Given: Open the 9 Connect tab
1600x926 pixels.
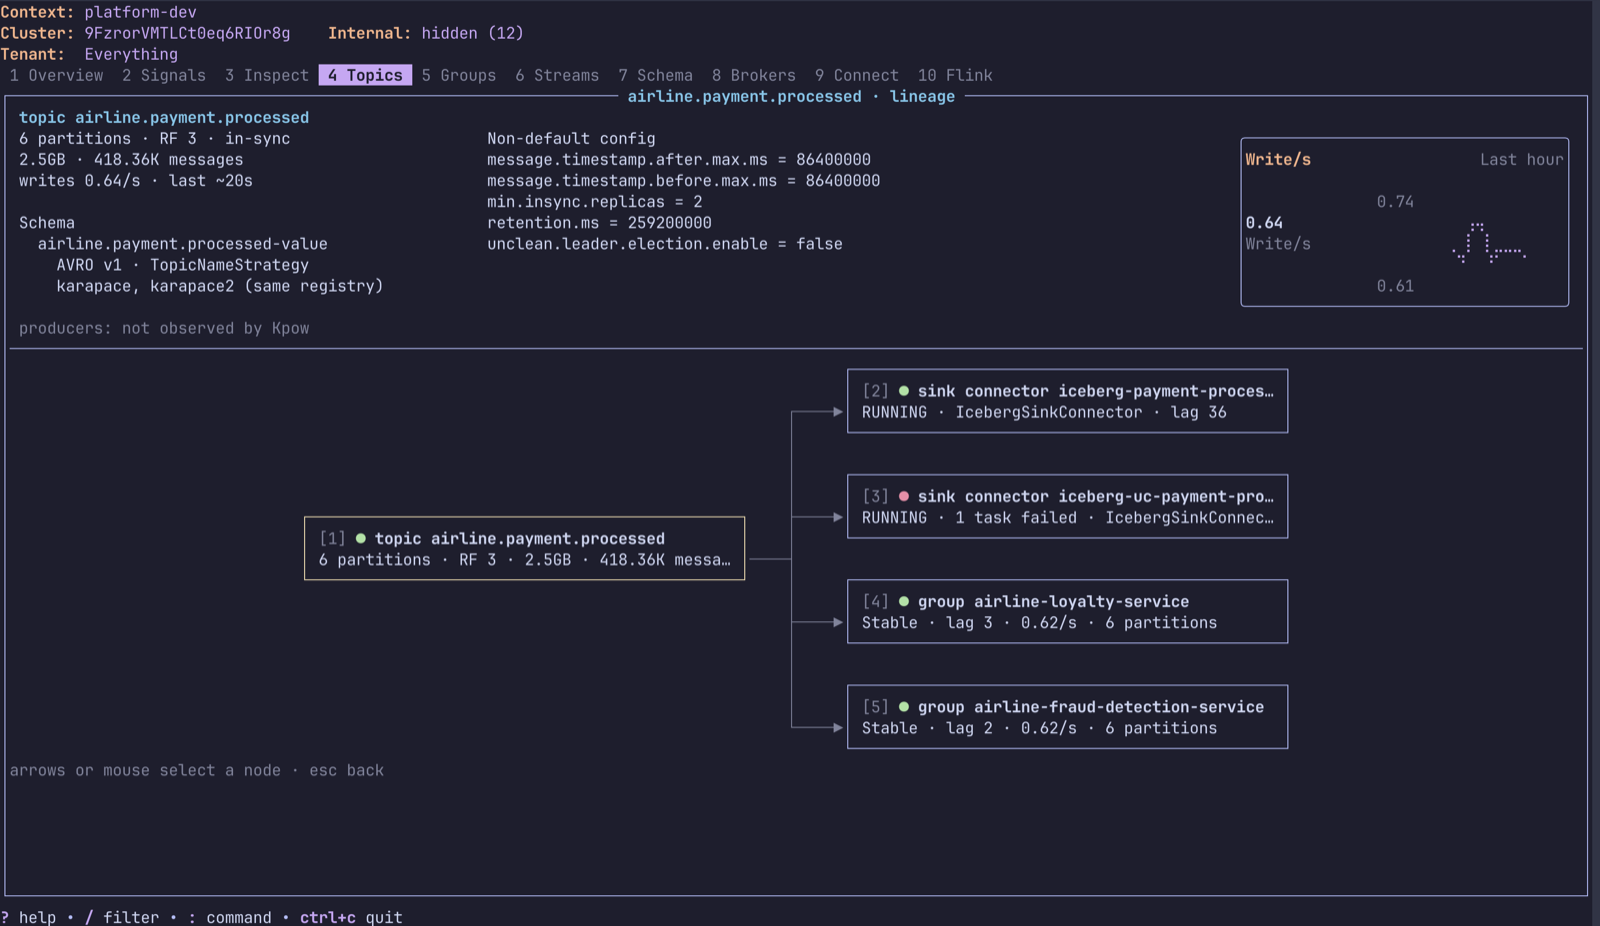Looking at the screenshot, I should pos(857,75).
